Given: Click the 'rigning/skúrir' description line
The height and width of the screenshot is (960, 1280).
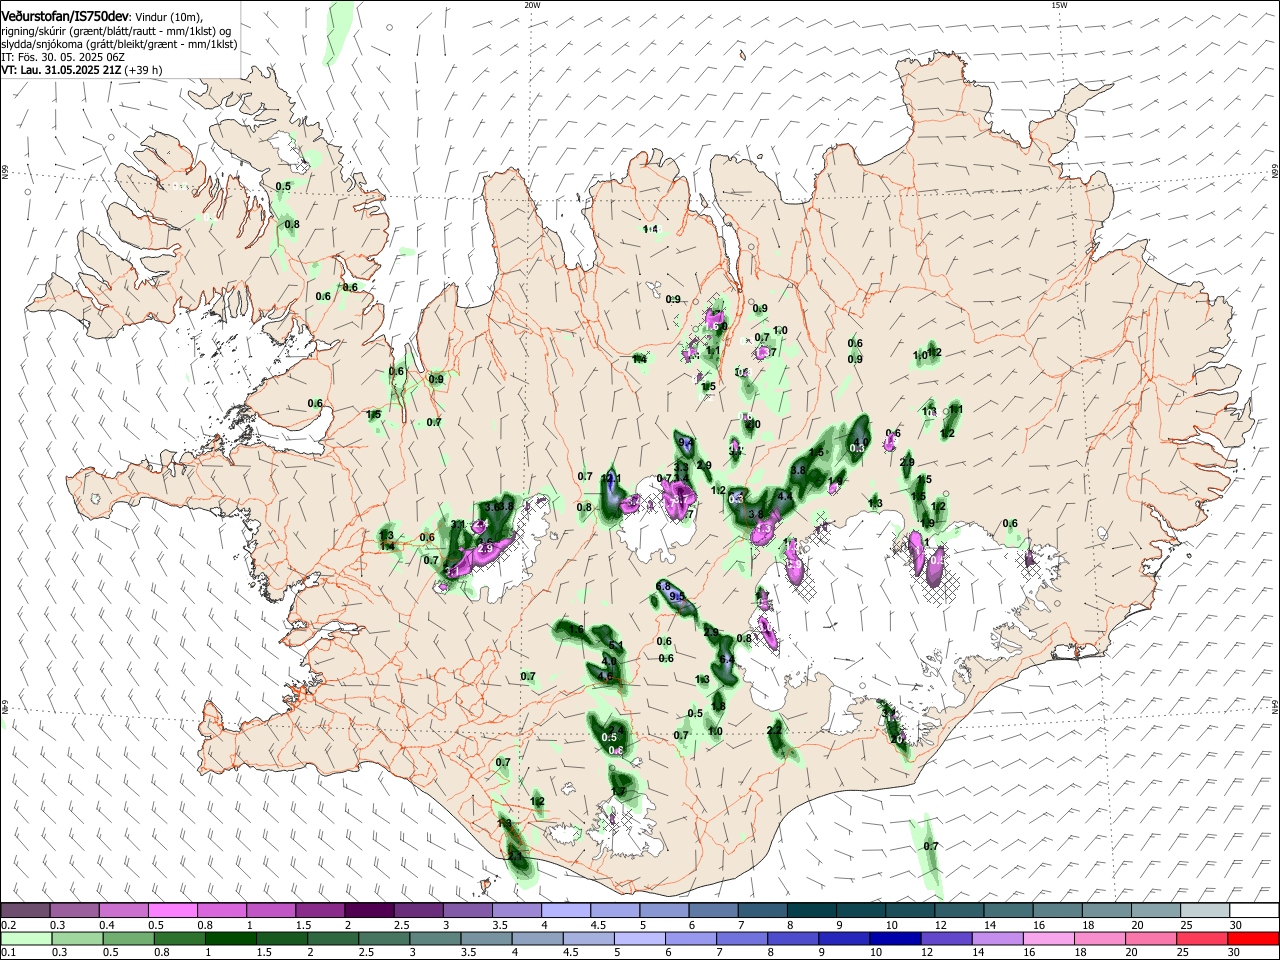Looking at the screenshot, I should pyautogui.click(x=116, y=31).
